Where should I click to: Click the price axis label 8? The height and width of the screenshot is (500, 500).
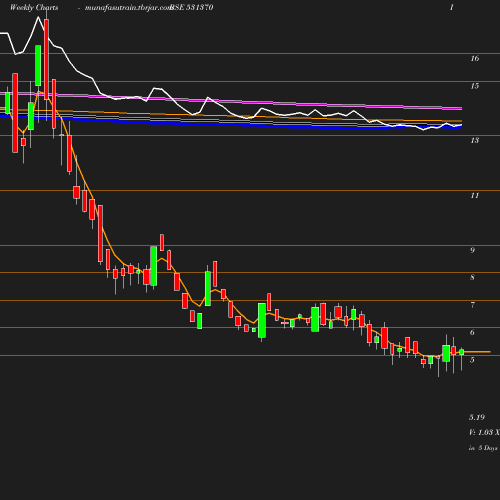click(472, 278)
